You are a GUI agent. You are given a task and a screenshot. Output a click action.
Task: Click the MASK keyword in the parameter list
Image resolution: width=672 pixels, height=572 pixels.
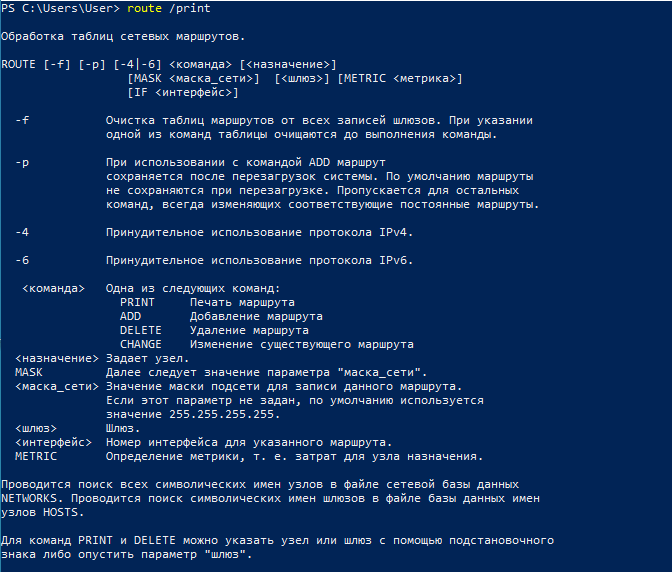[x=29, y=372]
